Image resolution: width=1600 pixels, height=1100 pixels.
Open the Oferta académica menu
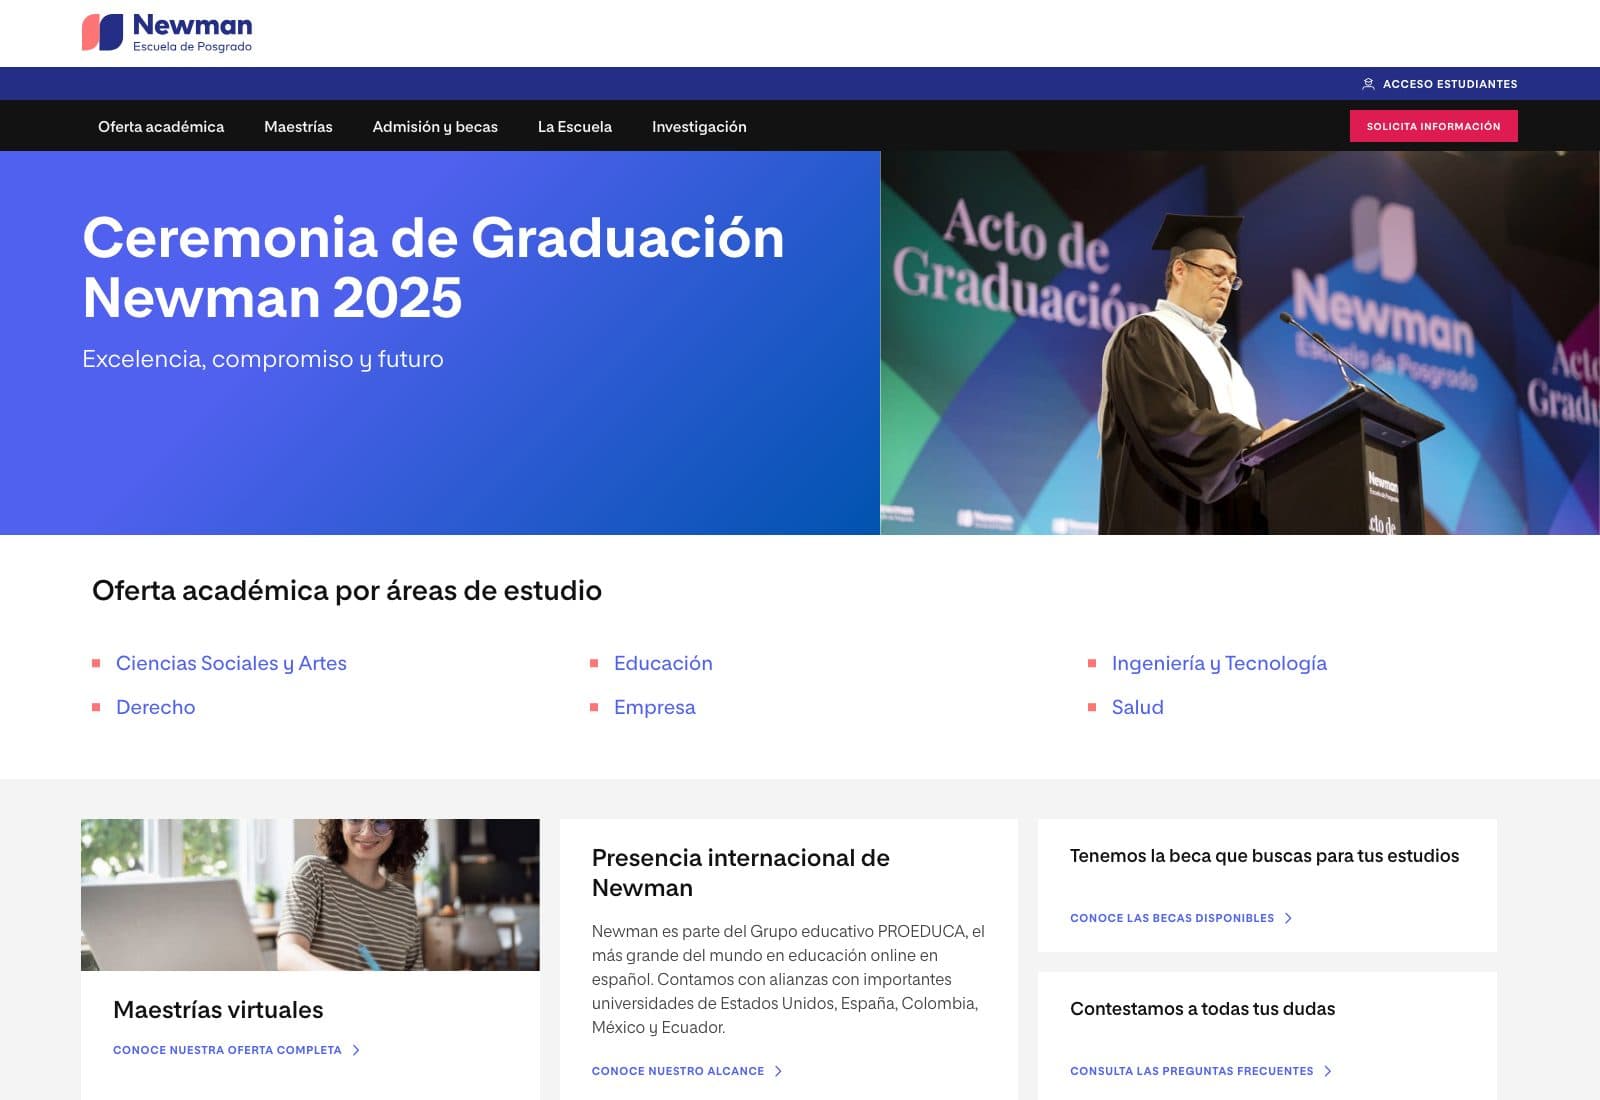tap(161, 127)
